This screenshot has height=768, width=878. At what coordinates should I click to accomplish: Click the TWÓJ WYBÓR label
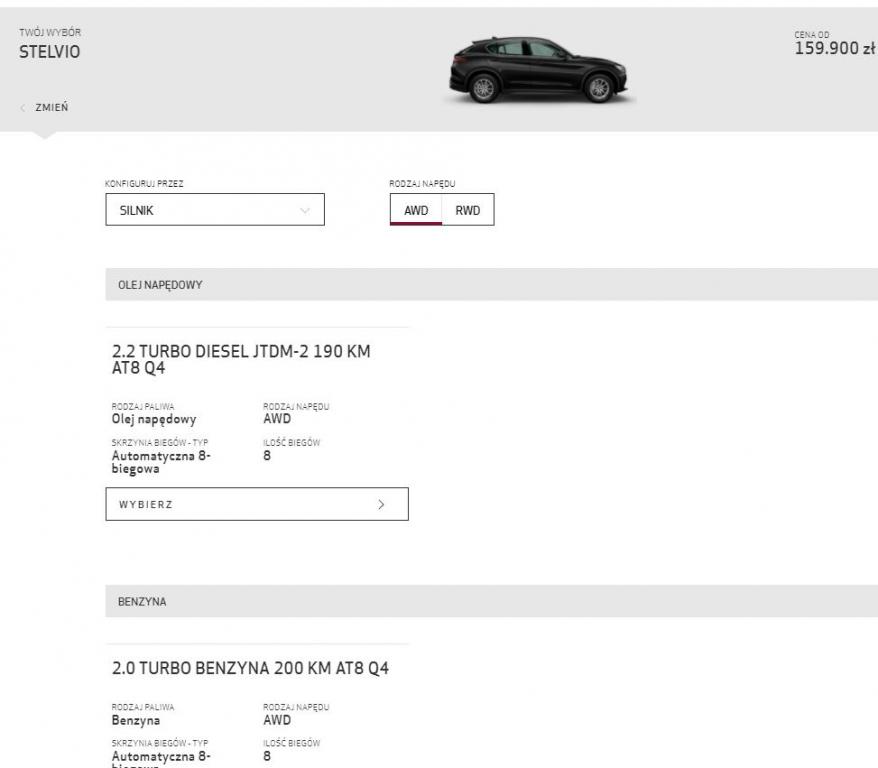(50, 32)
